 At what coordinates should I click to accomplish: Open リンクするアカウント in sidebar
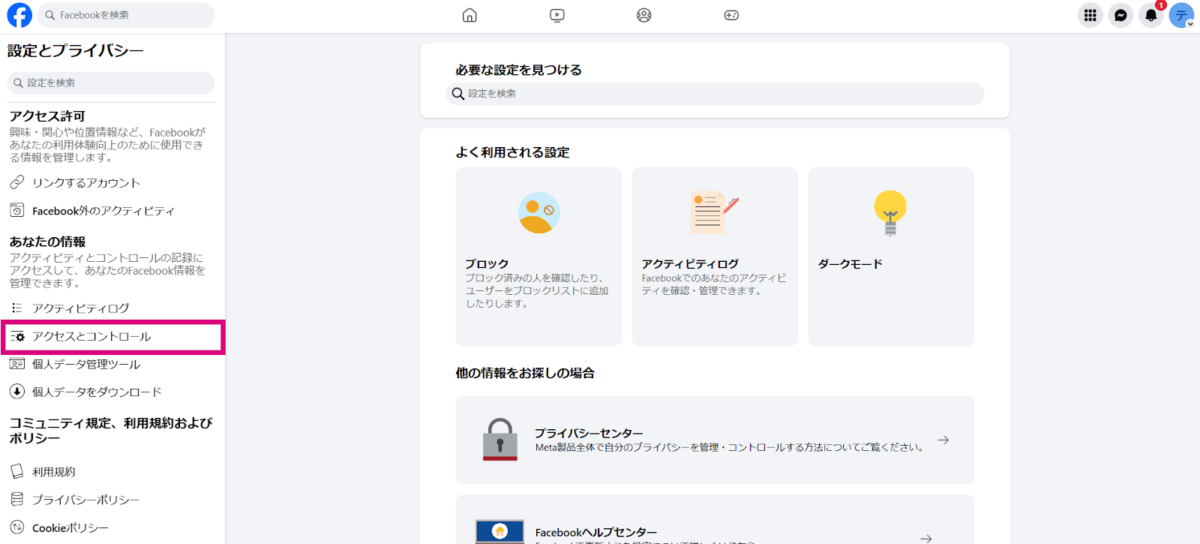tap(86, 183)
